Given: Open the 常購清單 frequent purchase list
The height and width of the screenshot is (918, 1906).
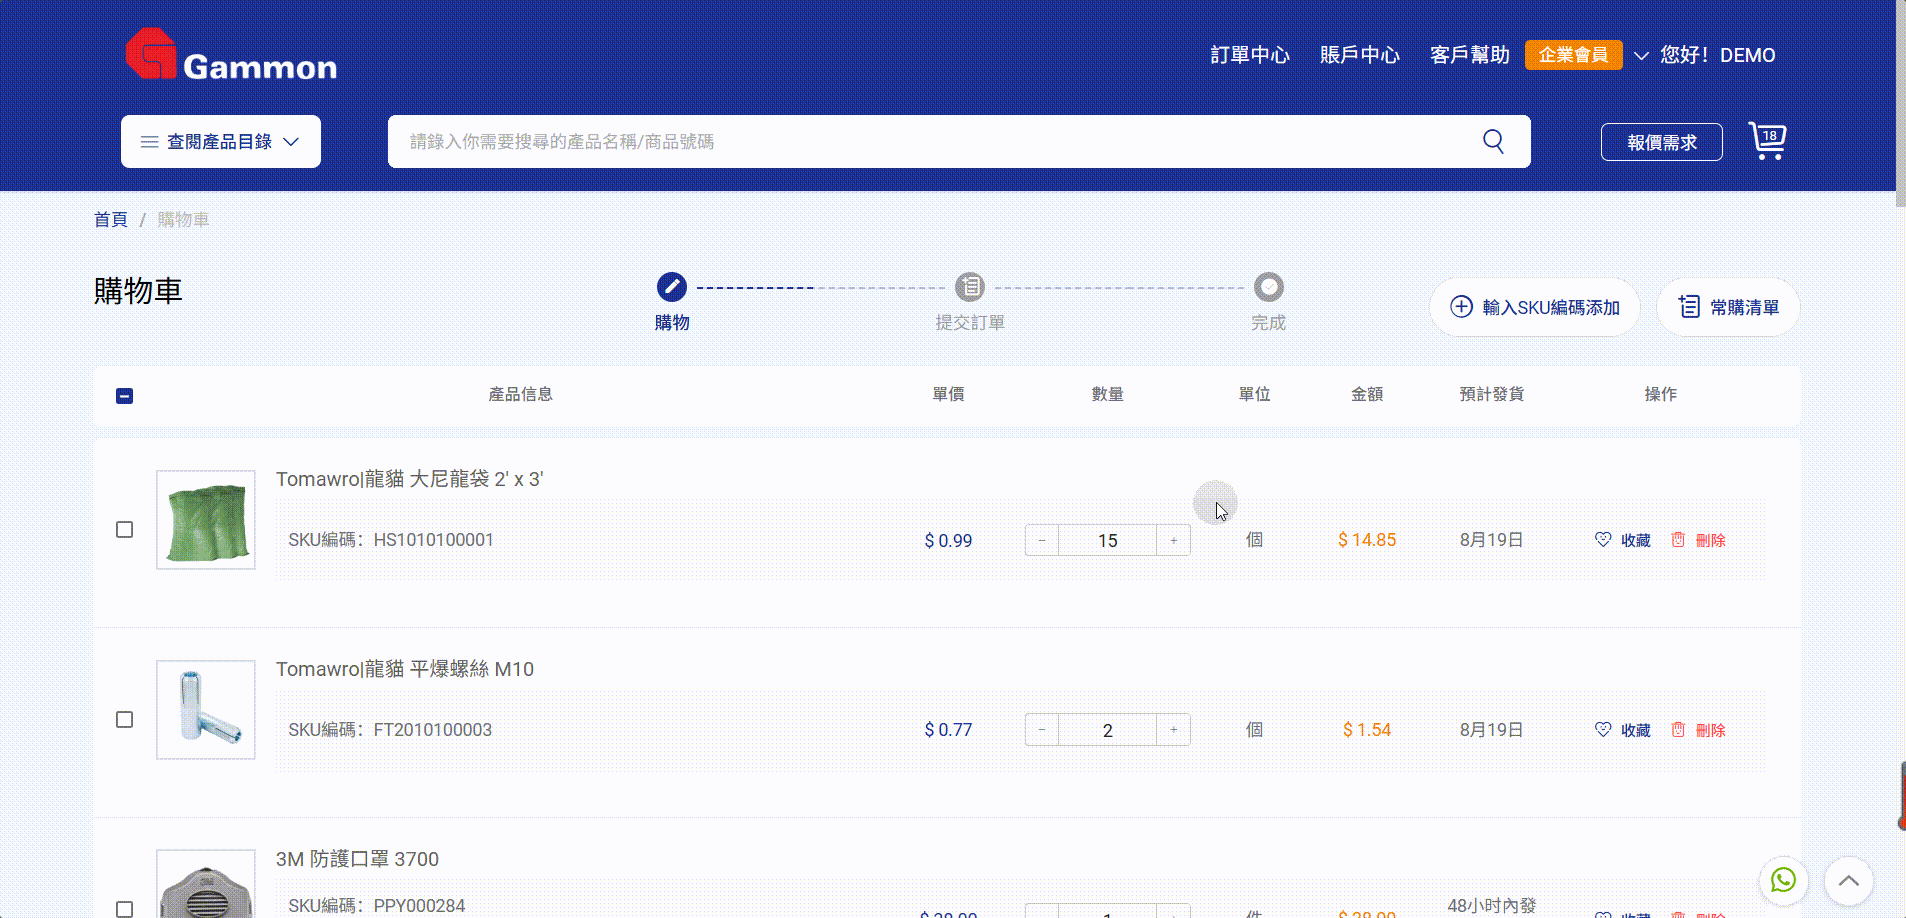Looking at the screenshot, I should point(1728,307).
